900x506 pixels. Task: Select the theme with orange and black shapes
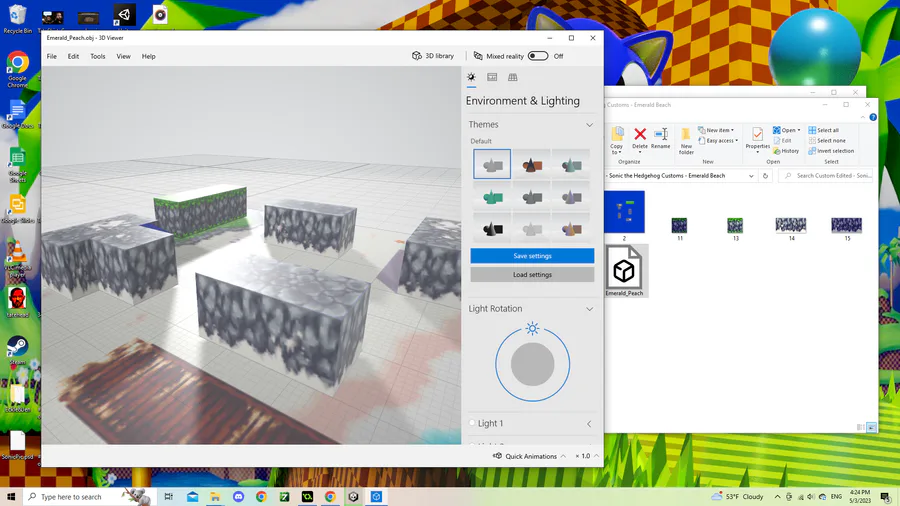click(532, 164)
